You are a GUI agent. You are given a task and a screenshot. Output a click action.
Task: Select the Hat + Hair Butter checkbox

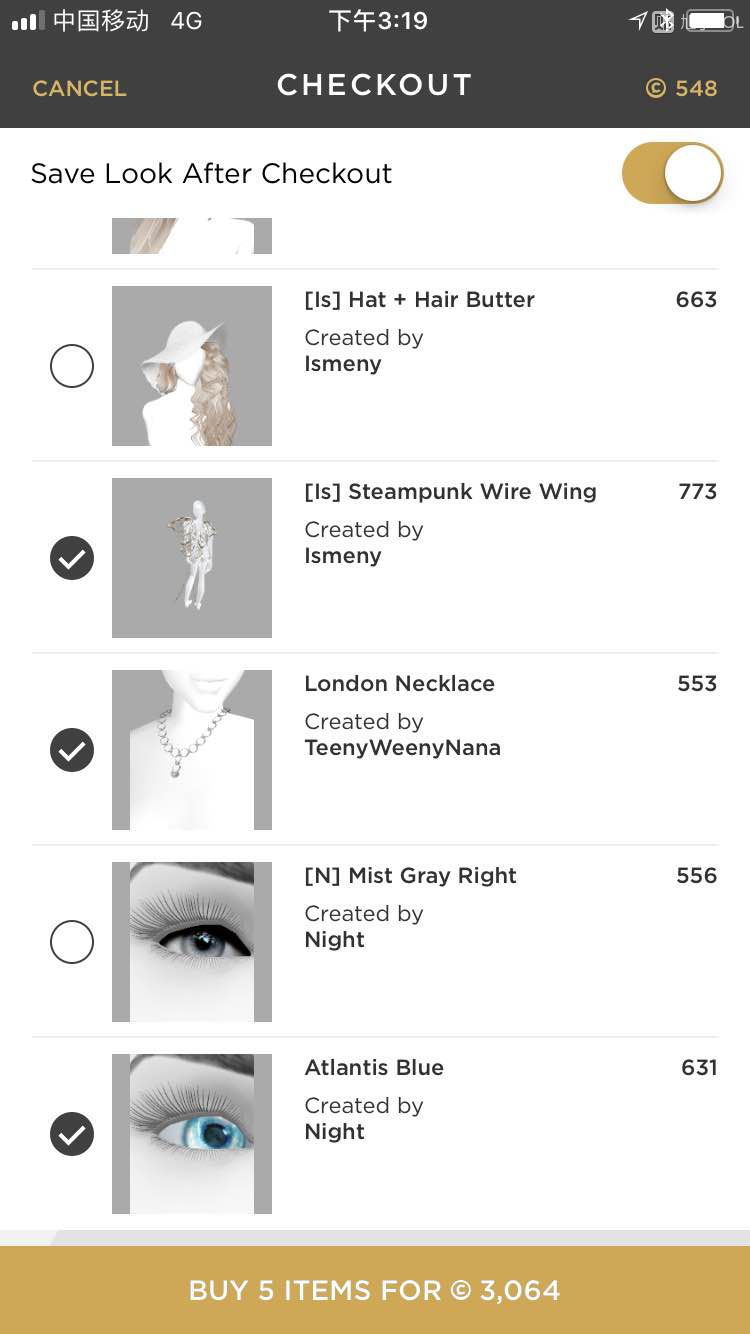[72, 366]
